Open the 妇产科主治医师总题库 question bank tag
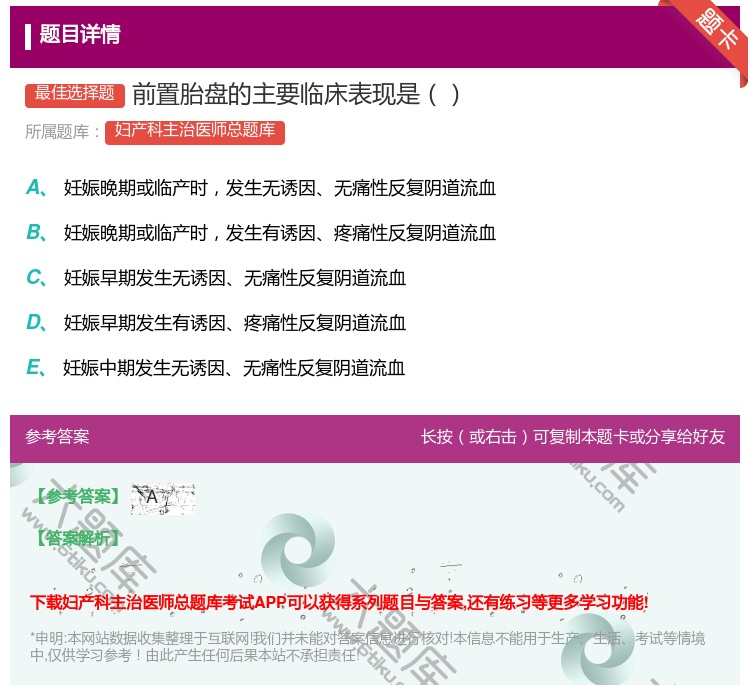The image size is (750, 685). pyautogui.click(x=194, y=132)
